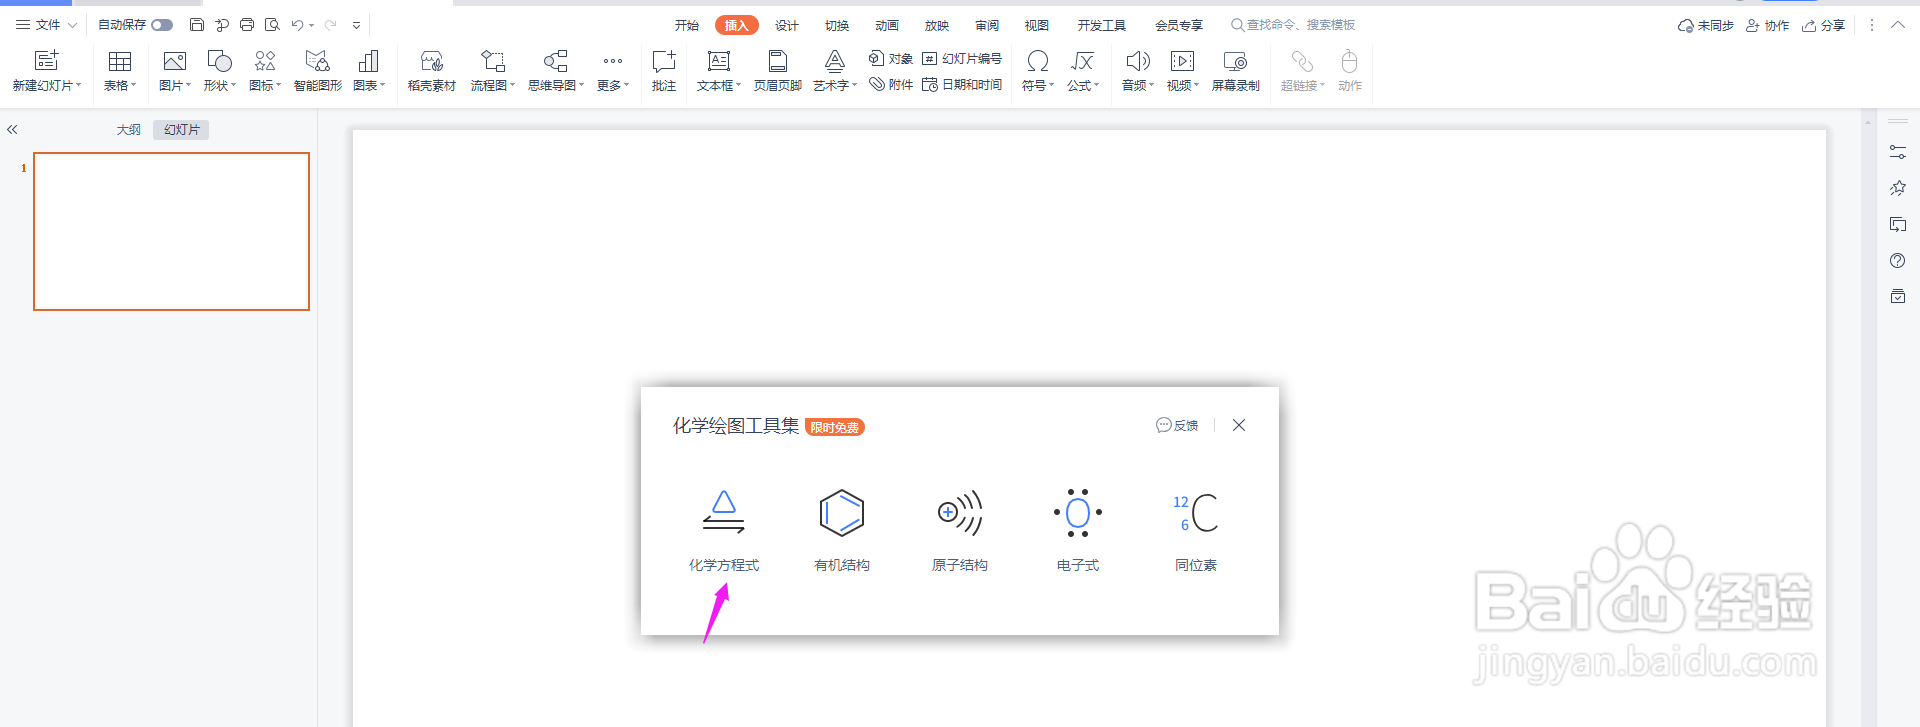The height and width of the screenshot is (727, 1920).
Task: Switch to the 动画 ribbon tab
Action: pyautogui.click(x=887, y=25)
